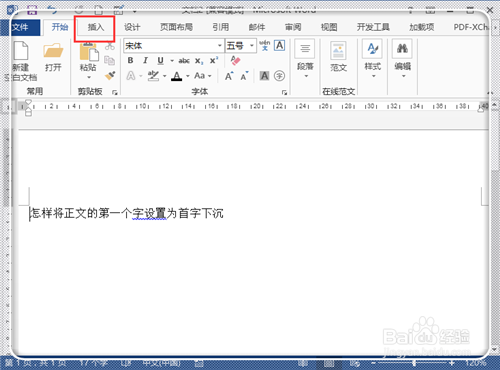Click the 粘贴 paste icon
This screenshot has height=370, width=500.
[88, 53]
